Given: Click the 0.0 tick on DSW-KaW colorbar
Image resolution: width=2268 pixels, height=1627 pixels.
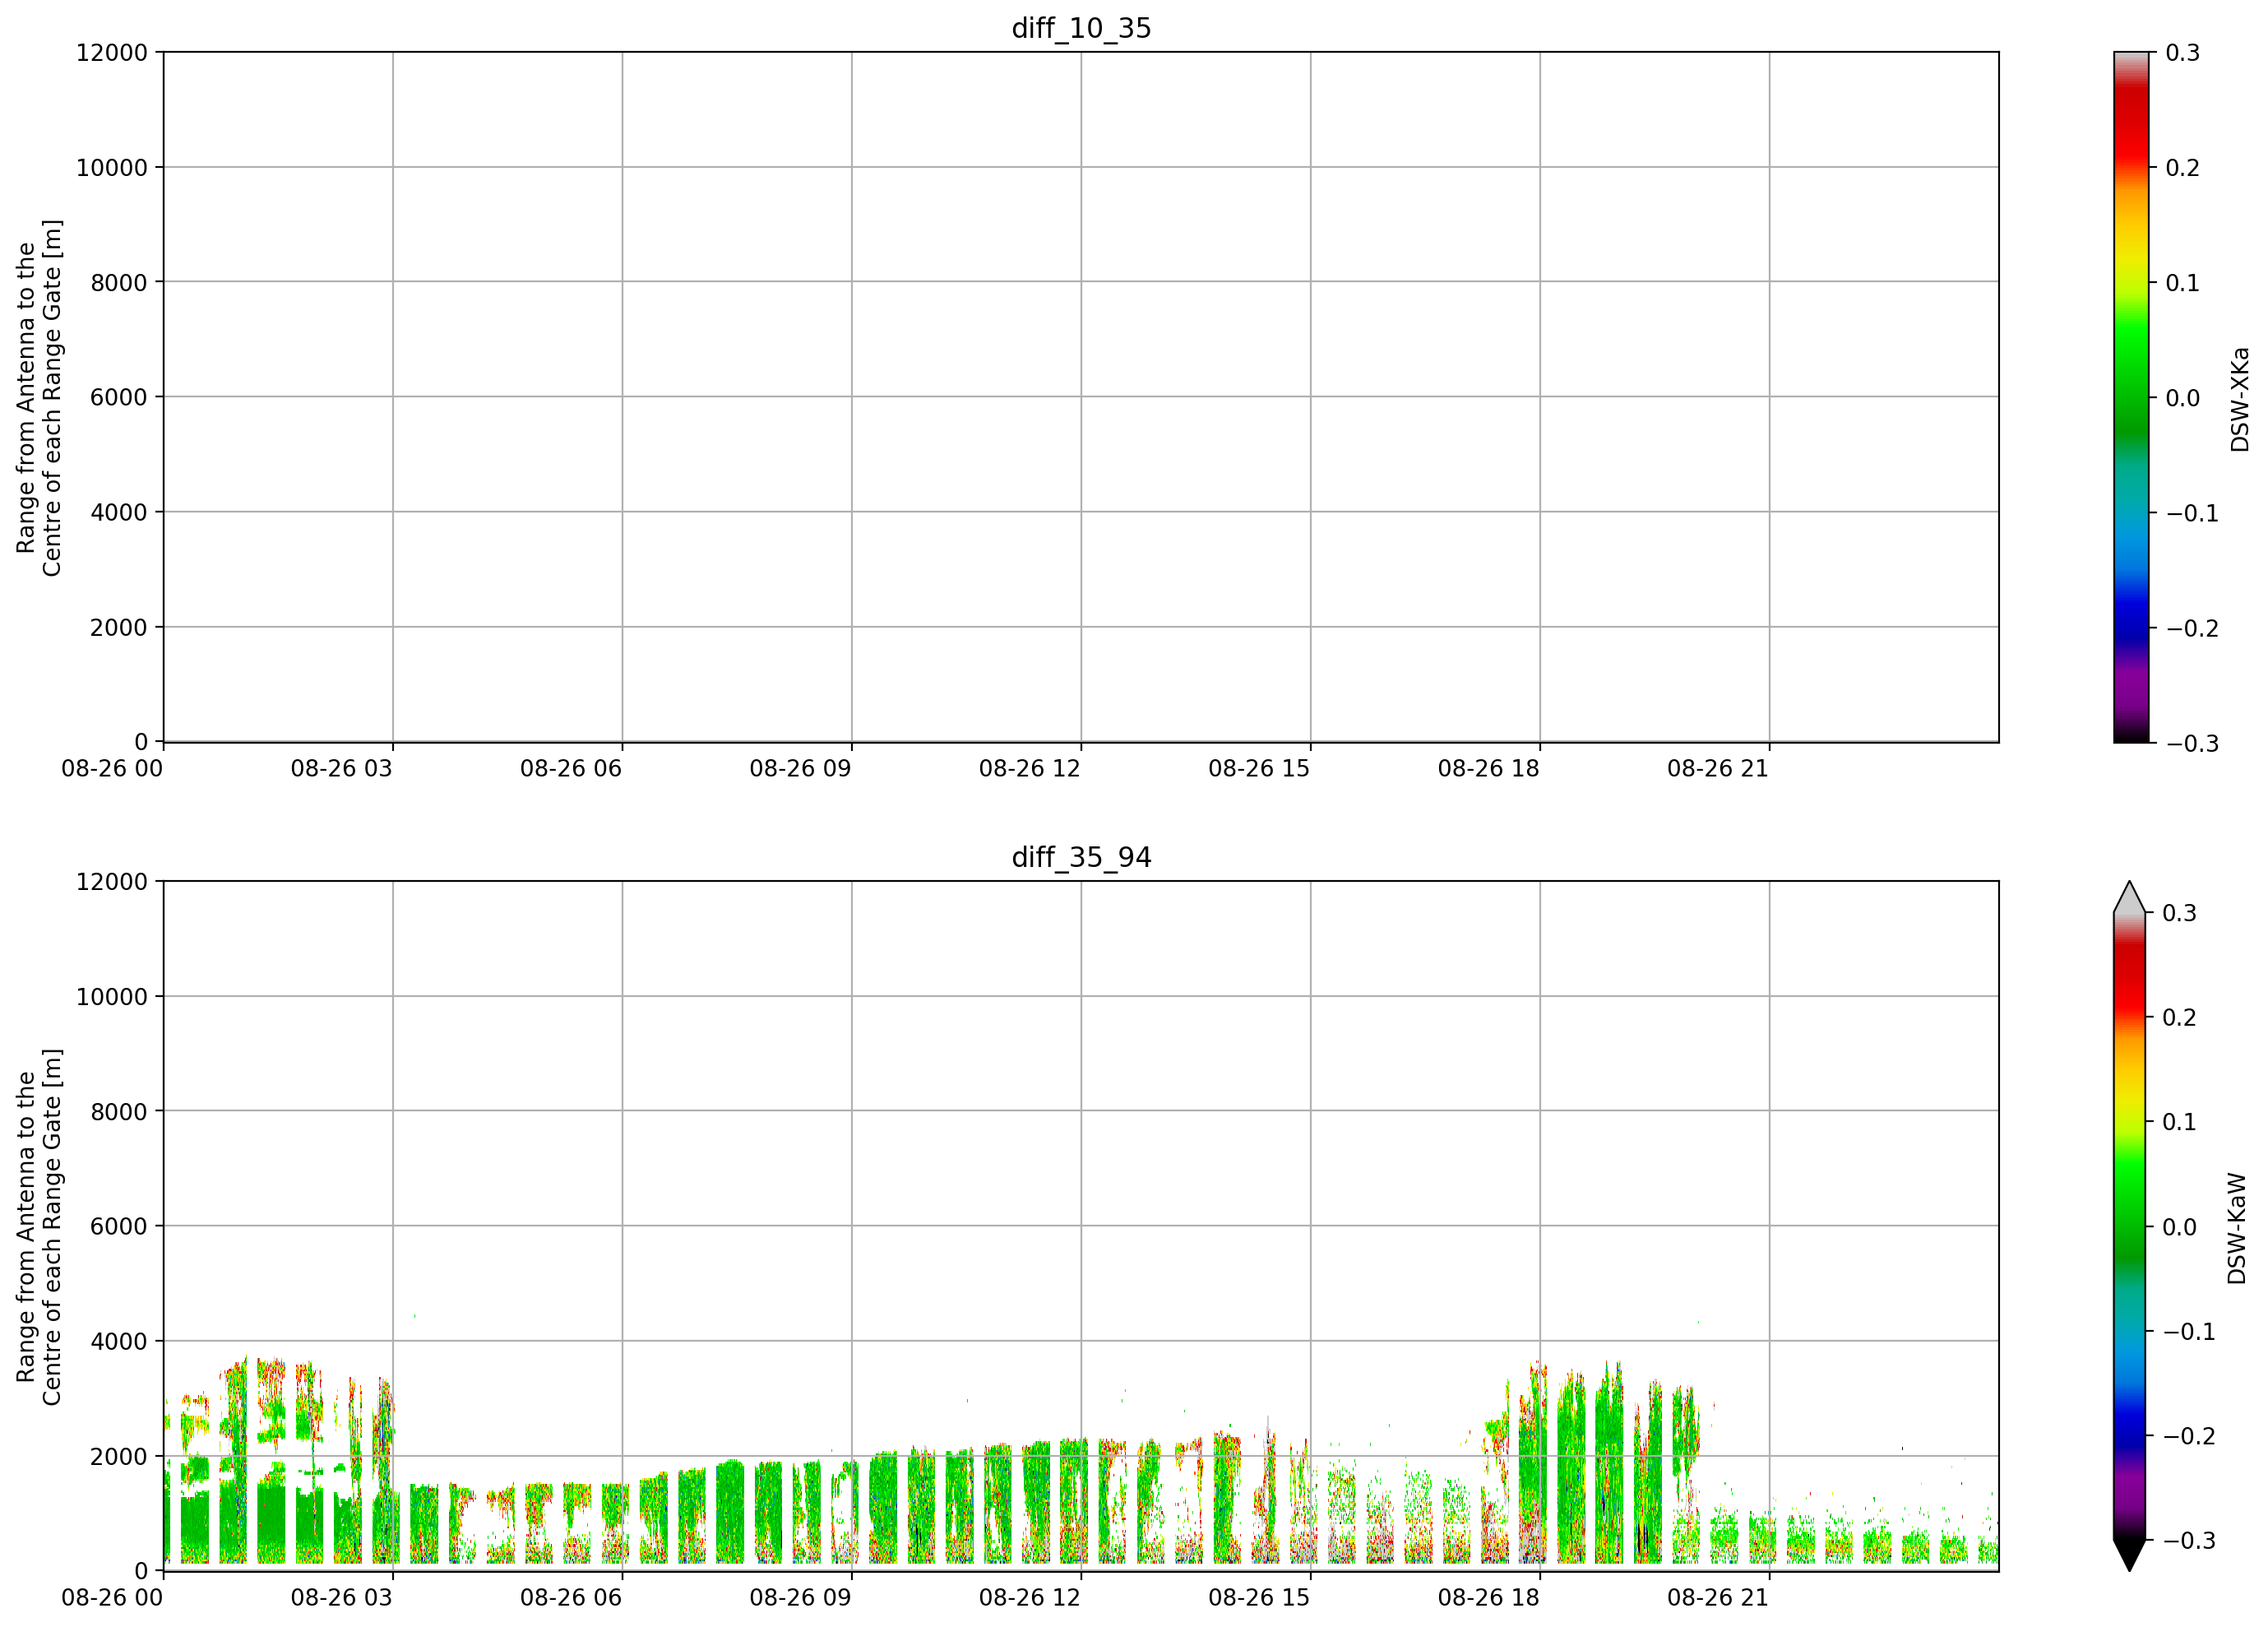Looking at the screenshot, I should 2180,1227.
